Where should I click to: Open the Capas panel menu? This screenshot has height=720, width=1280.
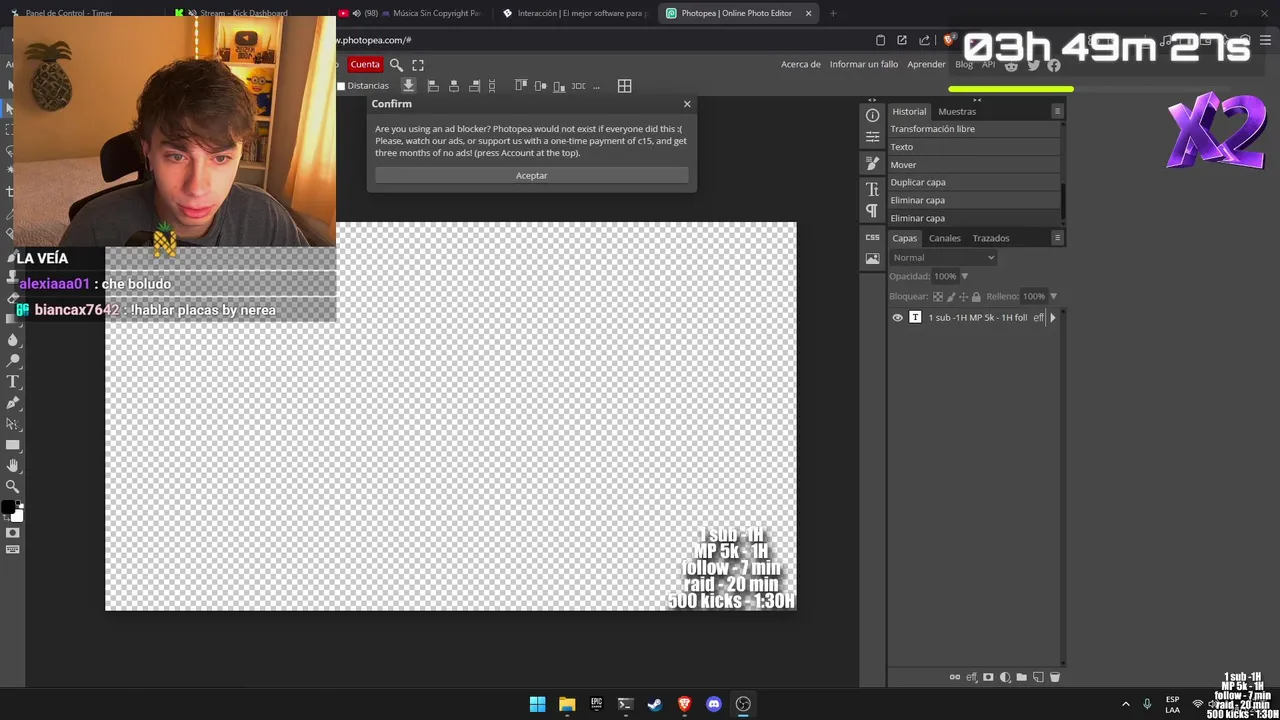1057,238
